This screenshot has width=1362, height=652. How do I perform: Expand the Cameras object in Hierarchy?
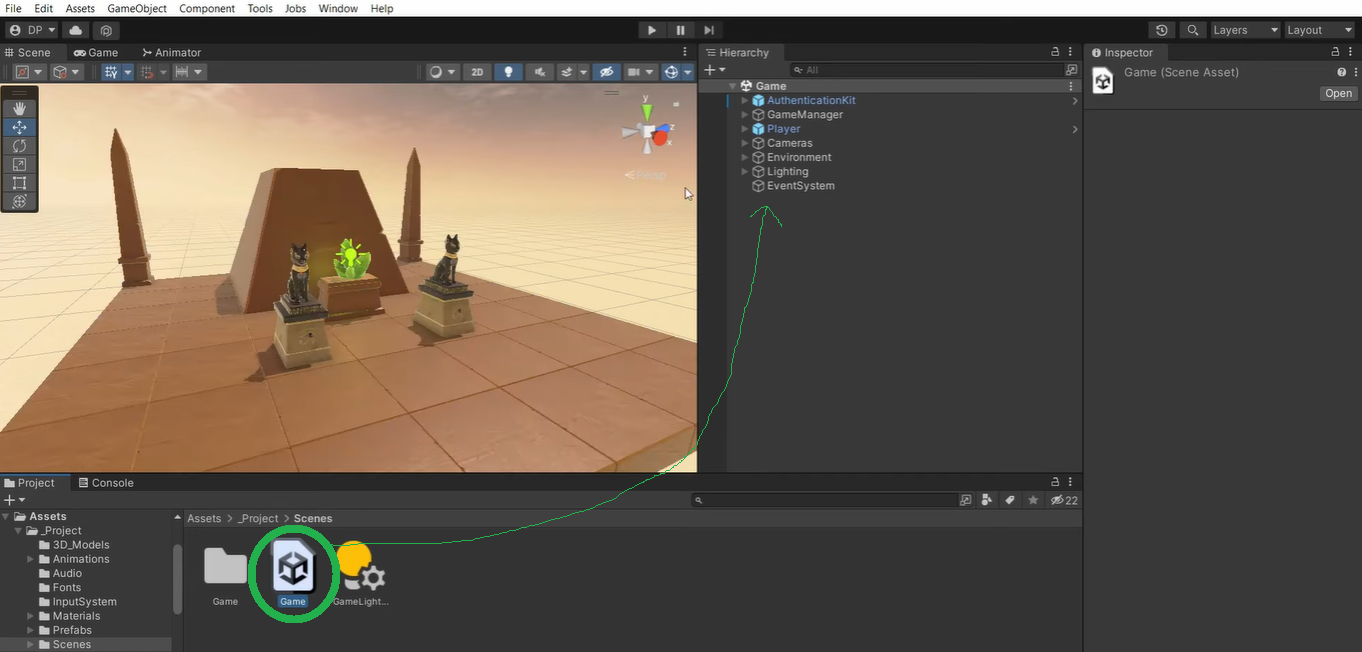click(745, 143)
